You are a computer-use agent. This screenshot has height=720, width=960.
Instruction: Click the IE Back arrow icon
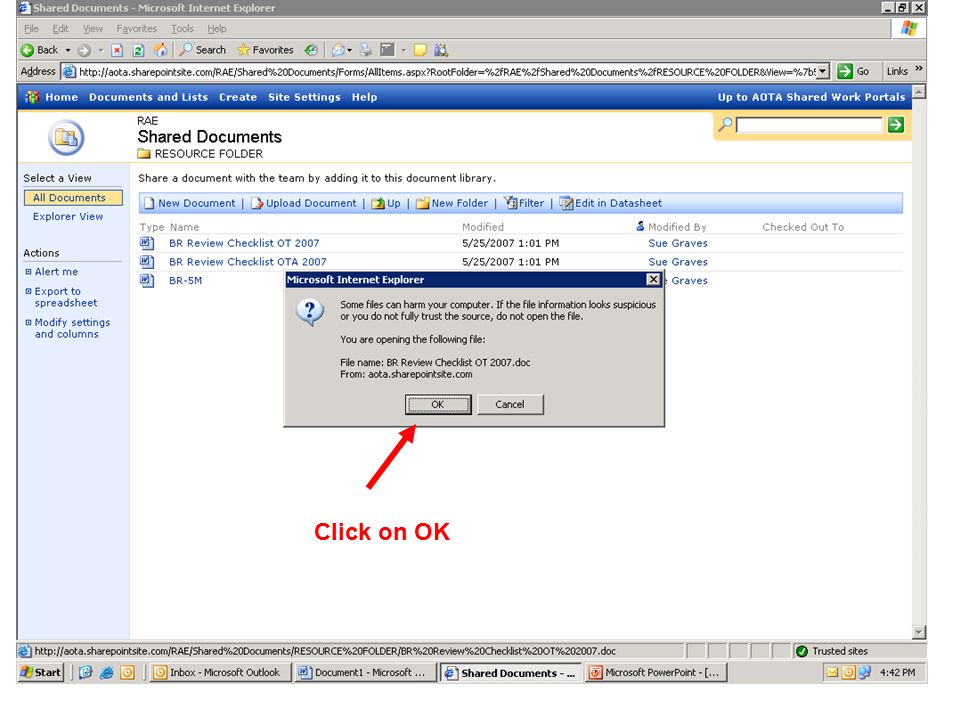pos(28,50)
